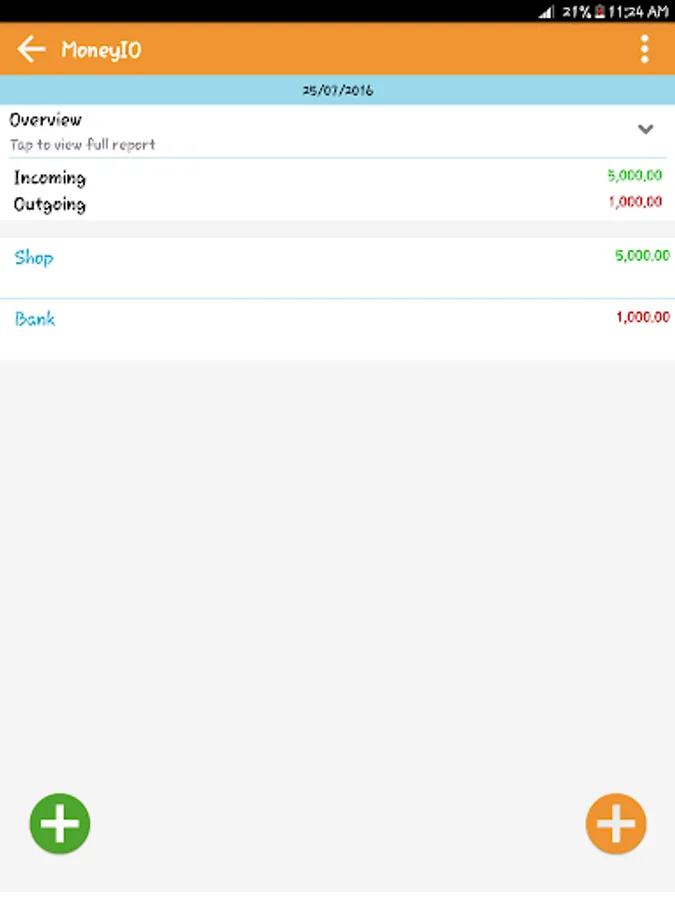This screenshot has height=900, width=675.
Task: Tap the signal strength icon
Action: coord(546,12)
